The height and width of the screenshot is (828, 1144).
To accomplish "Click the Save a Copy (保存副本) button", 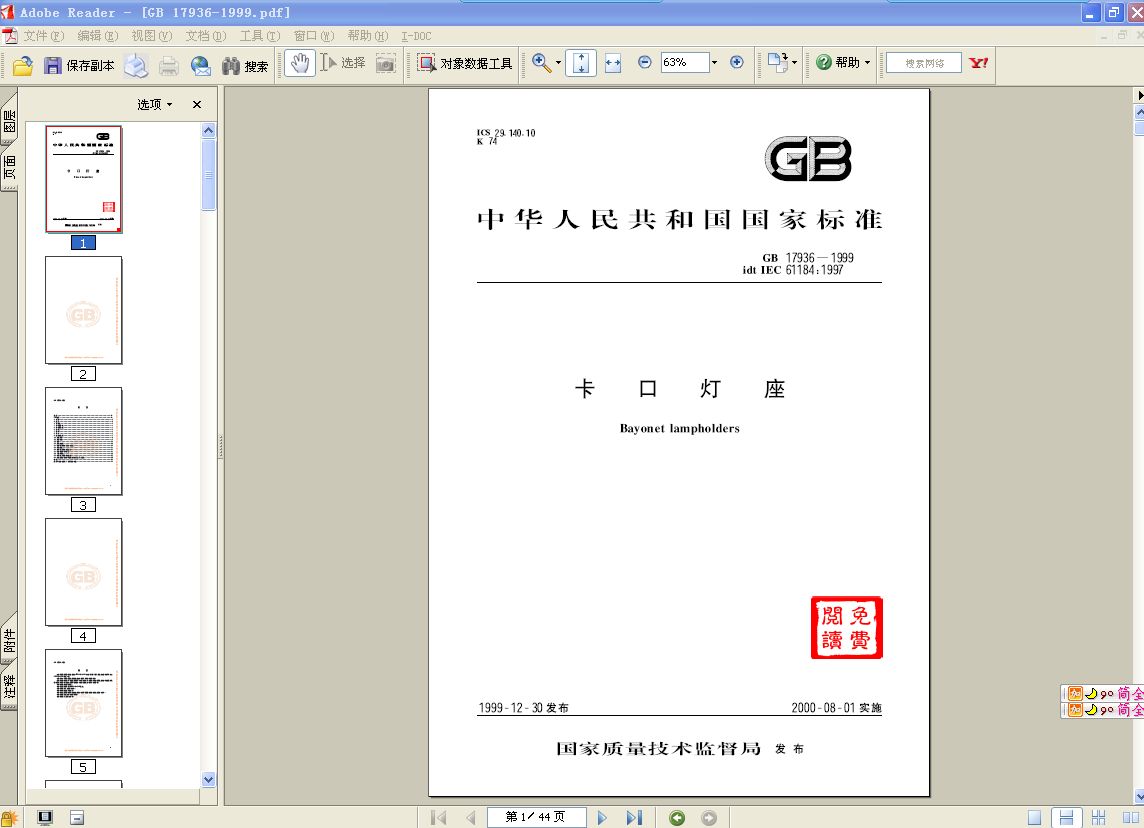I will click(79, 65).
